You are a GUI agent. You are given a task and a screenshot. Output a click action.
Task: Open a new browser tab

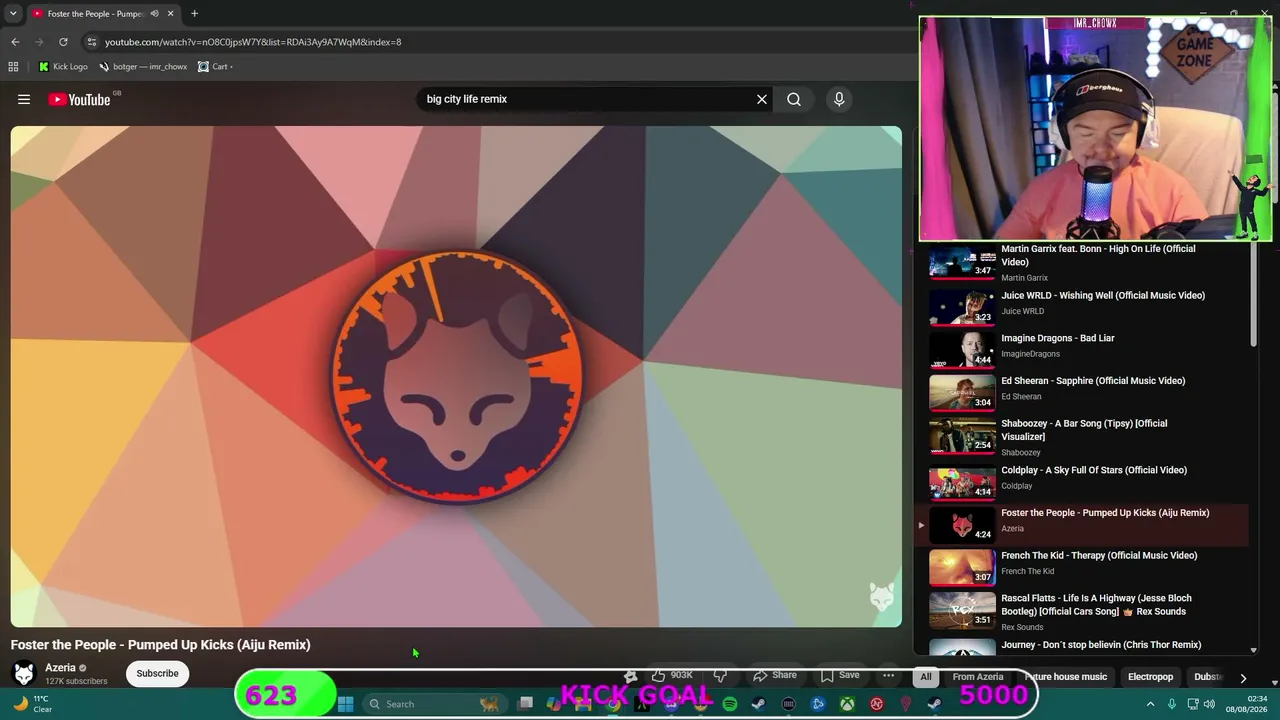coord(194,14)
